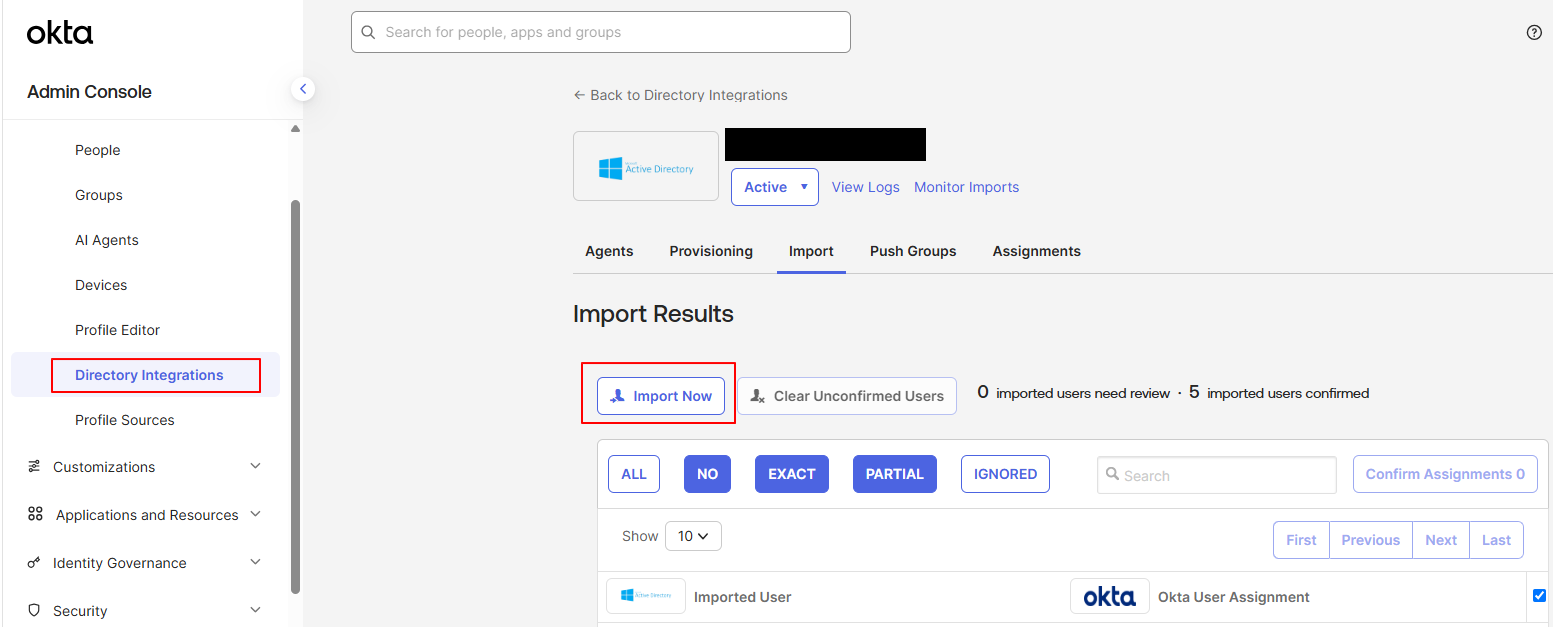Screen dimensions: 1553x627
Task: Click Confirm Assignments button
Action: click(1445, 474)
